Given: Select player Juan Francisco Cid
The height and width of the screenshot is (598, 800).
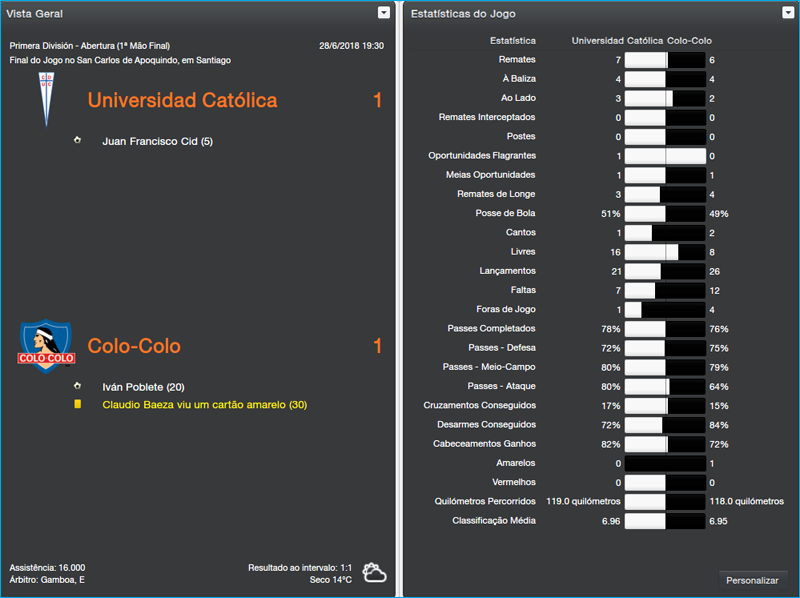Looking at the screenshot, I should (157, 141).
